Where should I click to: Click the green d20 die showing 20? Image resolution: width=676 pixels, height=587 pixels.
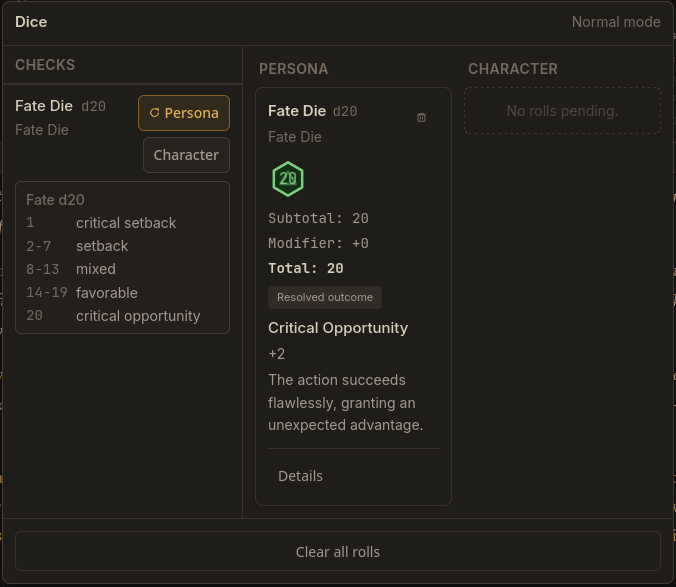(288, 179)
